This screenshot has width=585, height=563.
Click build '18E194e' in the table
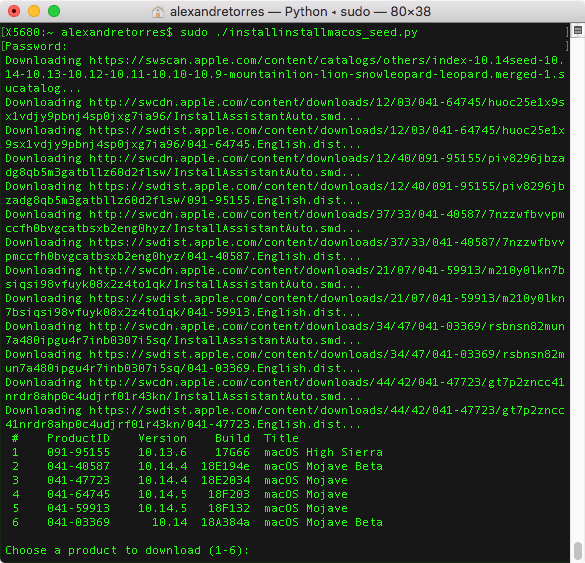(x=225, y=466)
